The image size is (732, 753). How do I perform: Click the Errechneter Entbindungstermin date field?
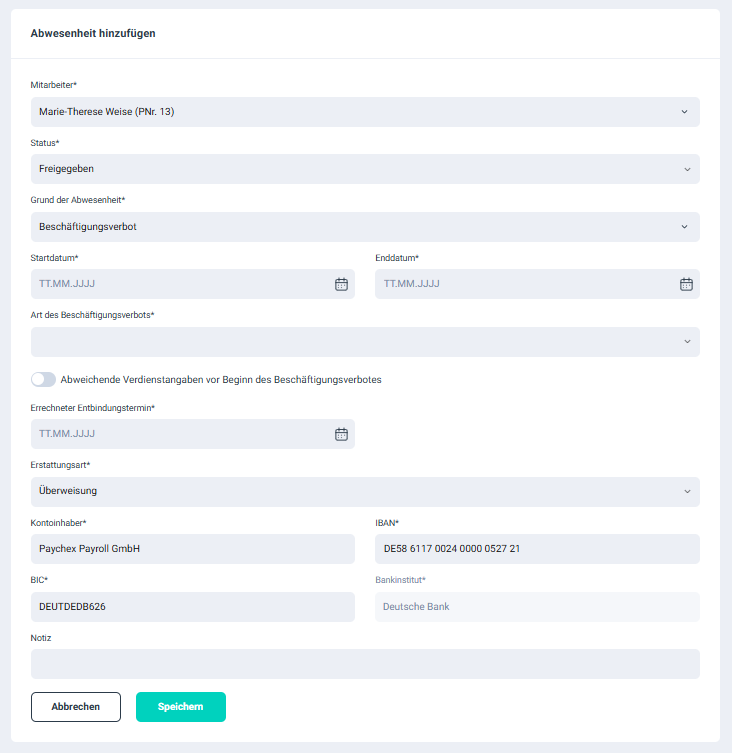(180, 434)
